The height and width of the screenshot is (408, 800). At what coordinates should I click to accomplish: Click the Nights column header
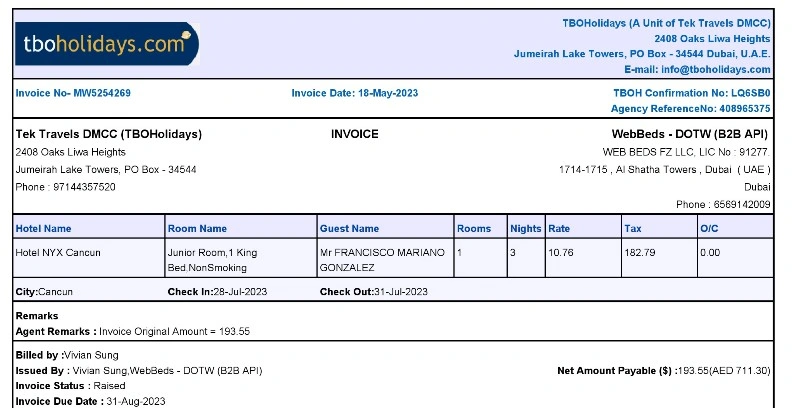click(526, 228)
